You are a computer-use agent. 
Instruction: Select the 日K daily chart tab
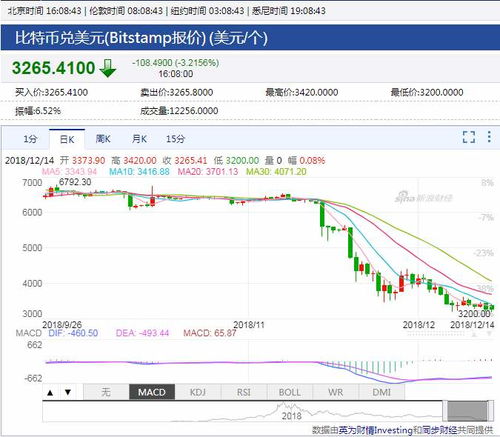(x=67, y=139)
